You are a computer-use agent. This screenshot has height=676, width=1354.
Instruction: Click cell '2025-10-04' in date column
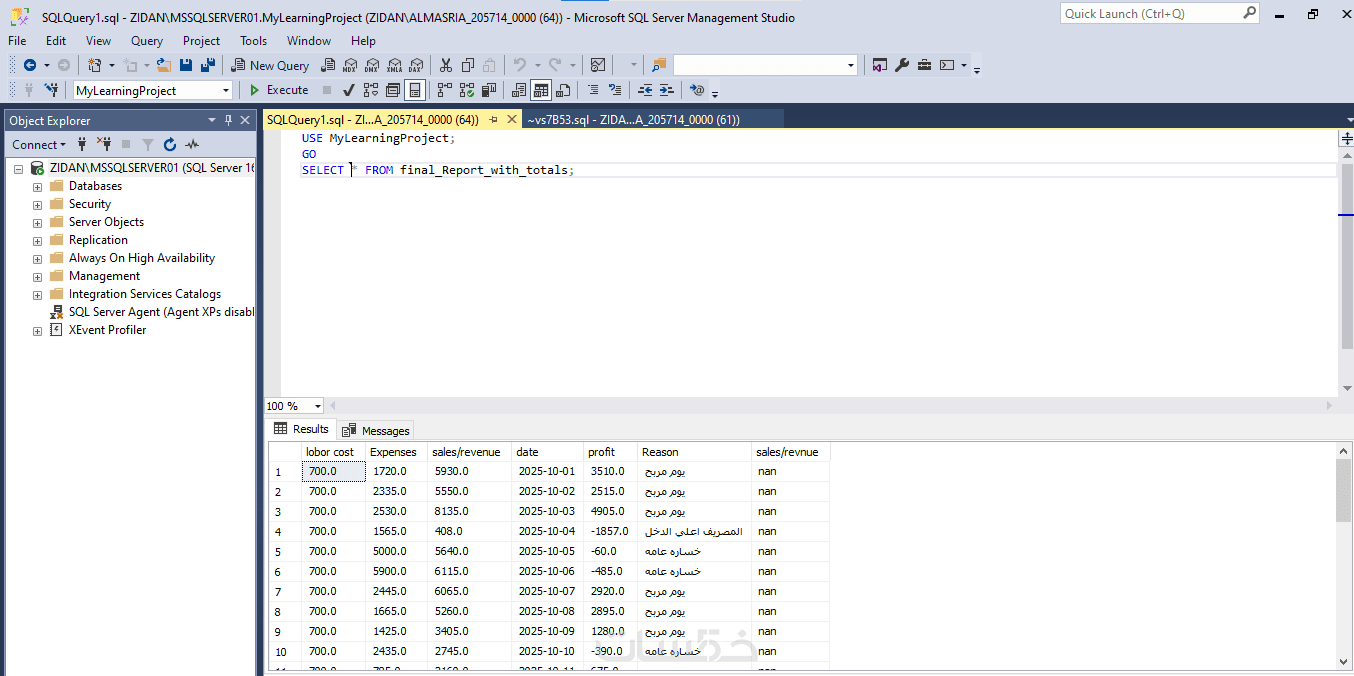(x=547, y=531)
